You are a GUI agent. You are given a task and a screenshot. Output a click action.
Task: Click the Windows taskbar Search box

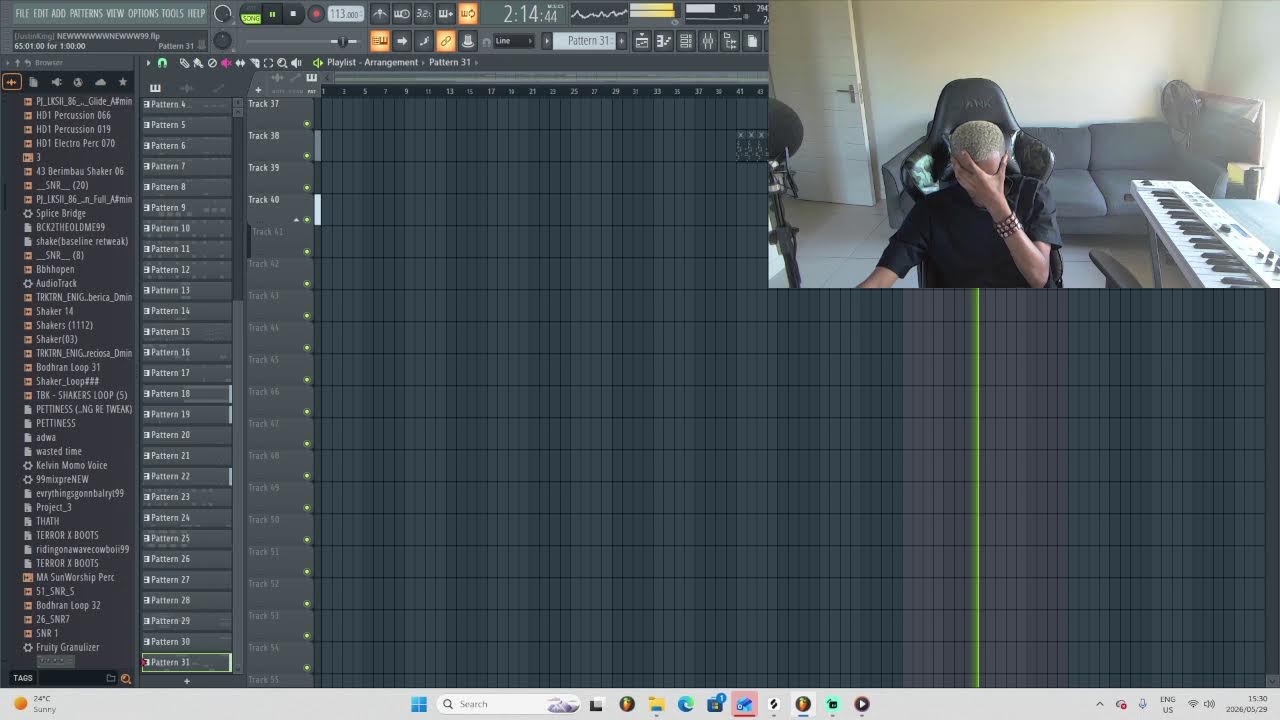pyautogui.click(x=507, y=704)
